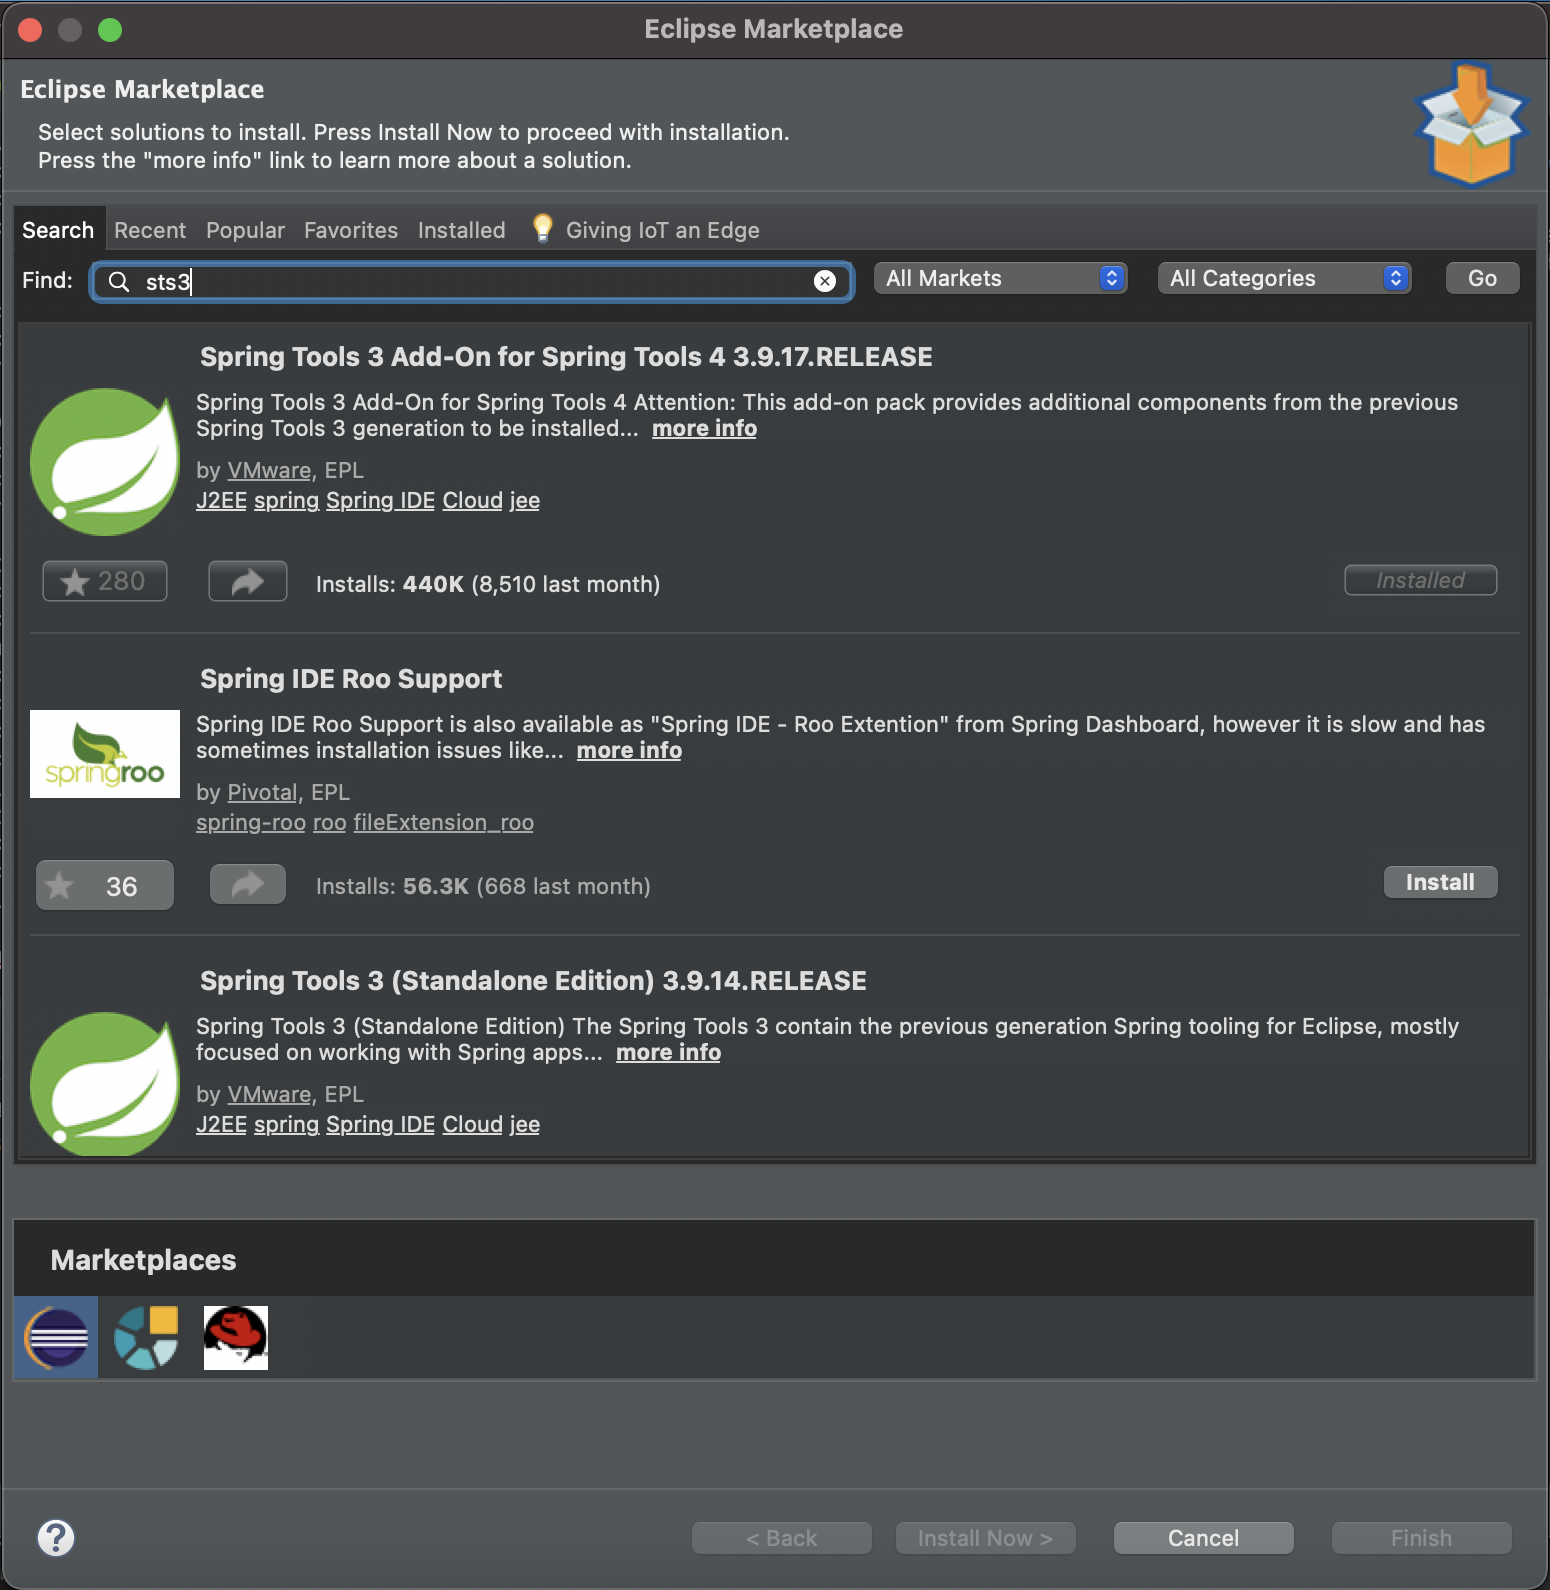The height and width of the screenshot is (1590, 1550).
Task: Click the J2EE tag under Add-On entry
Action: [221, 500]
